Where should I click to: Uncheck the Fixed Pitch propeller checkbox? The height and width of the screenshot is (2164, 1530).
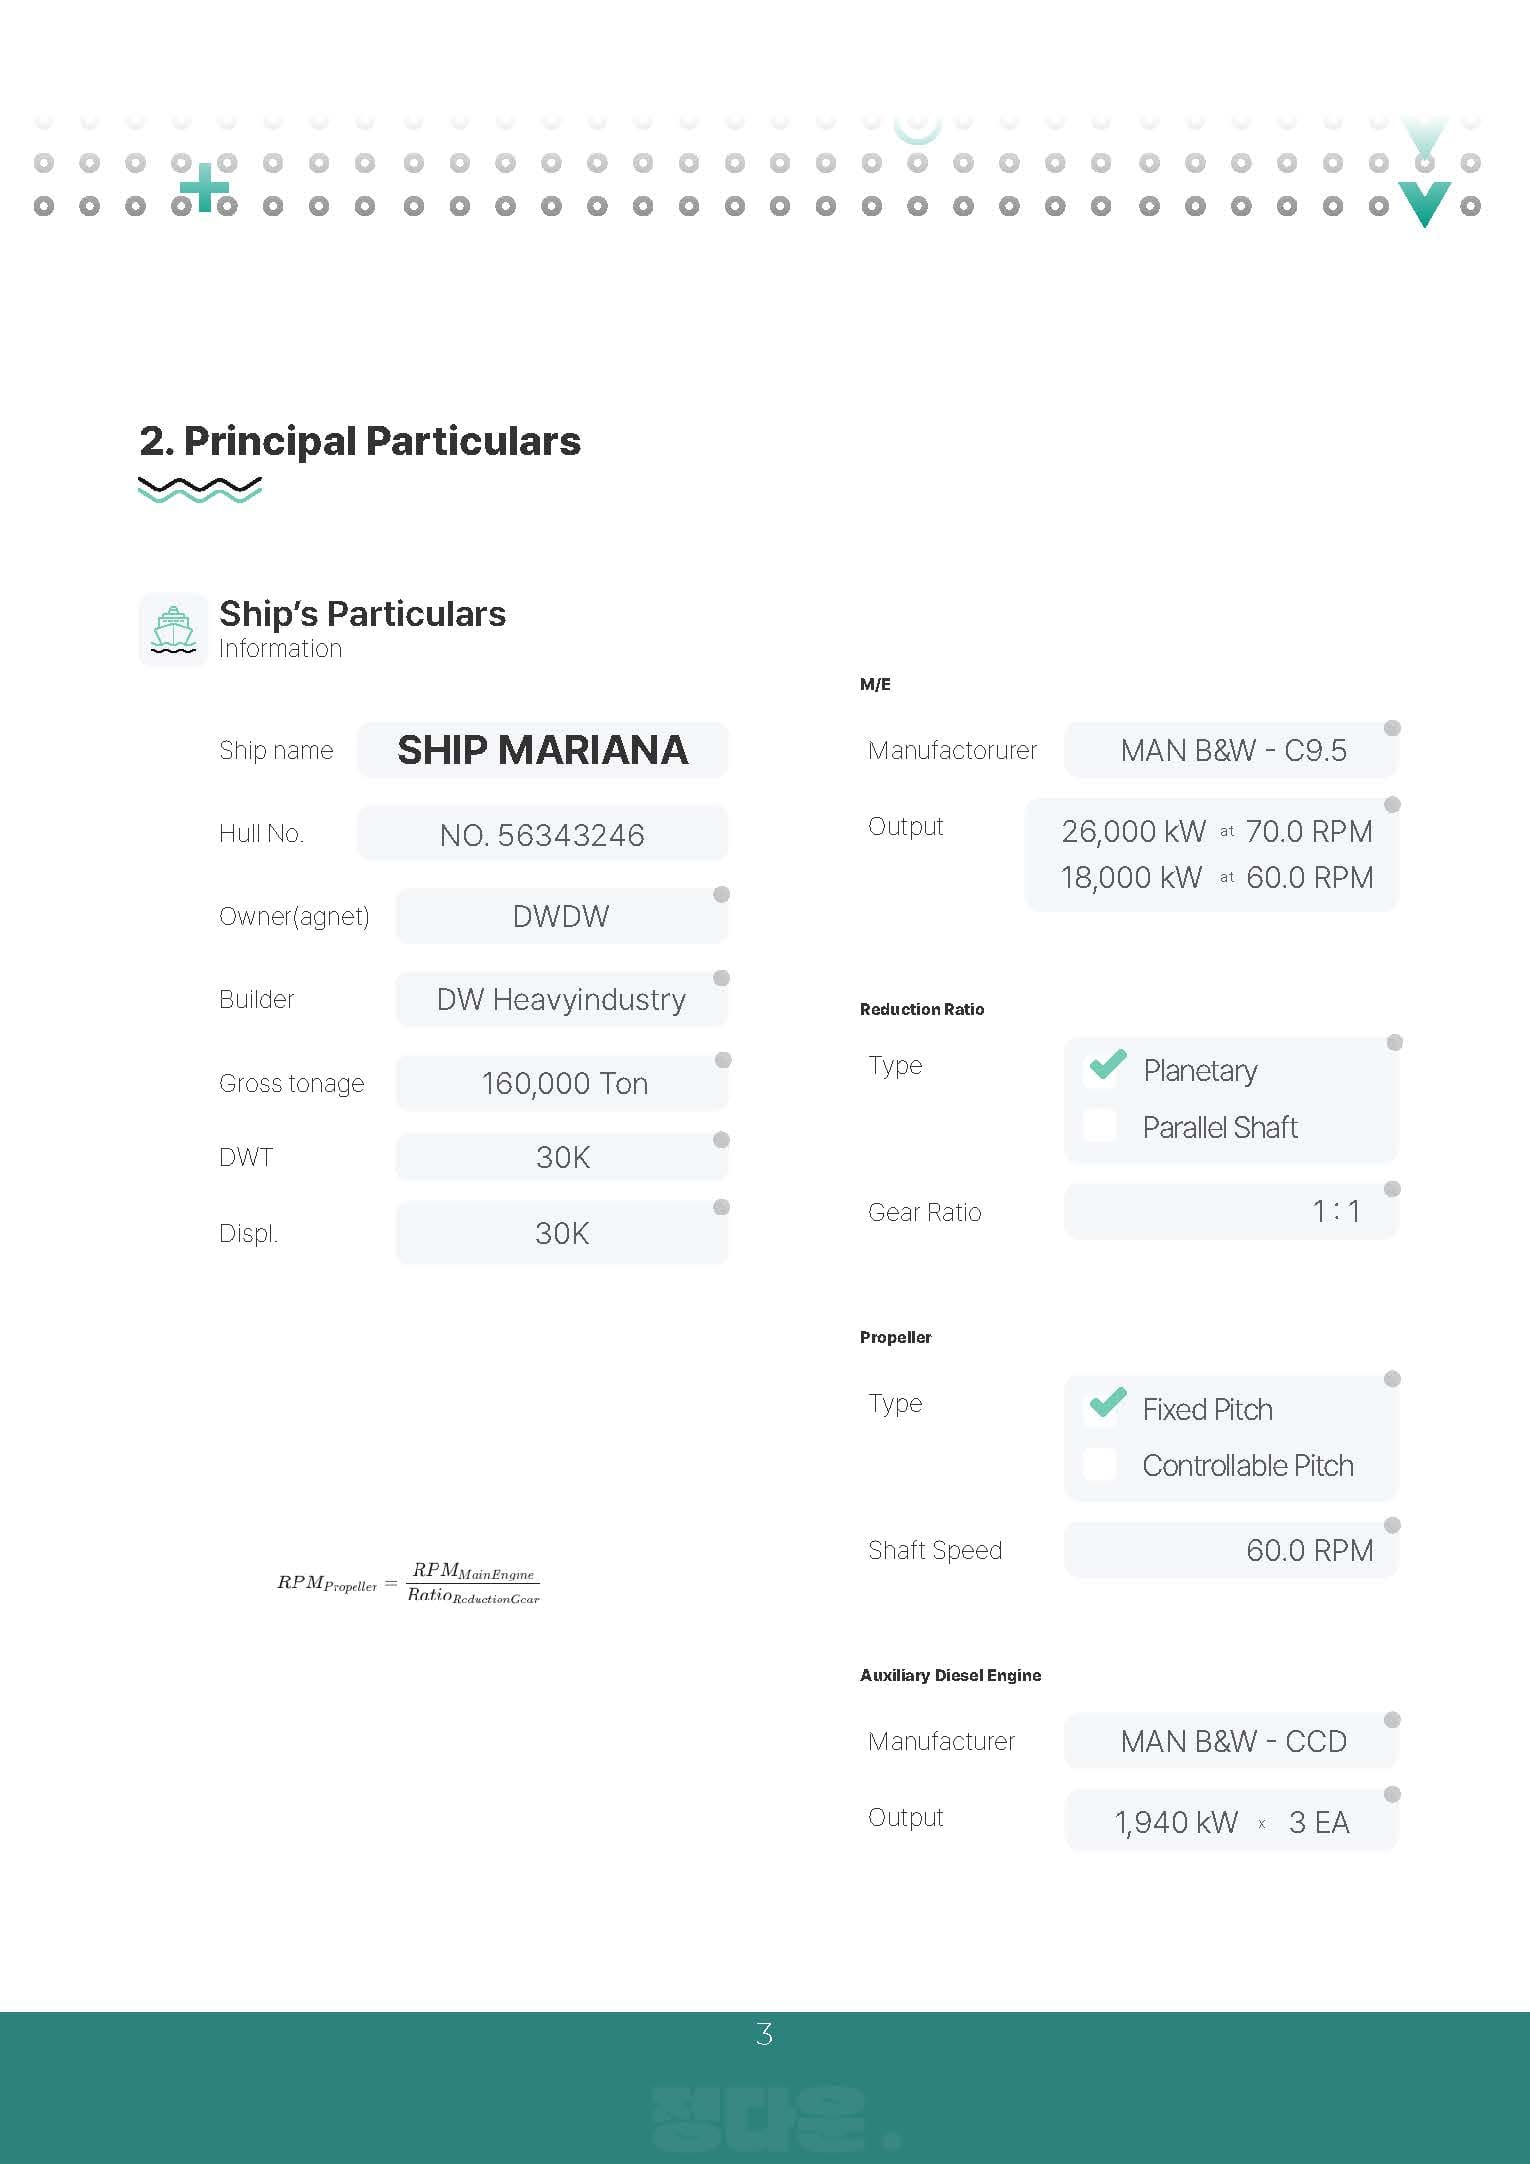click(x=1101, y=1408)
